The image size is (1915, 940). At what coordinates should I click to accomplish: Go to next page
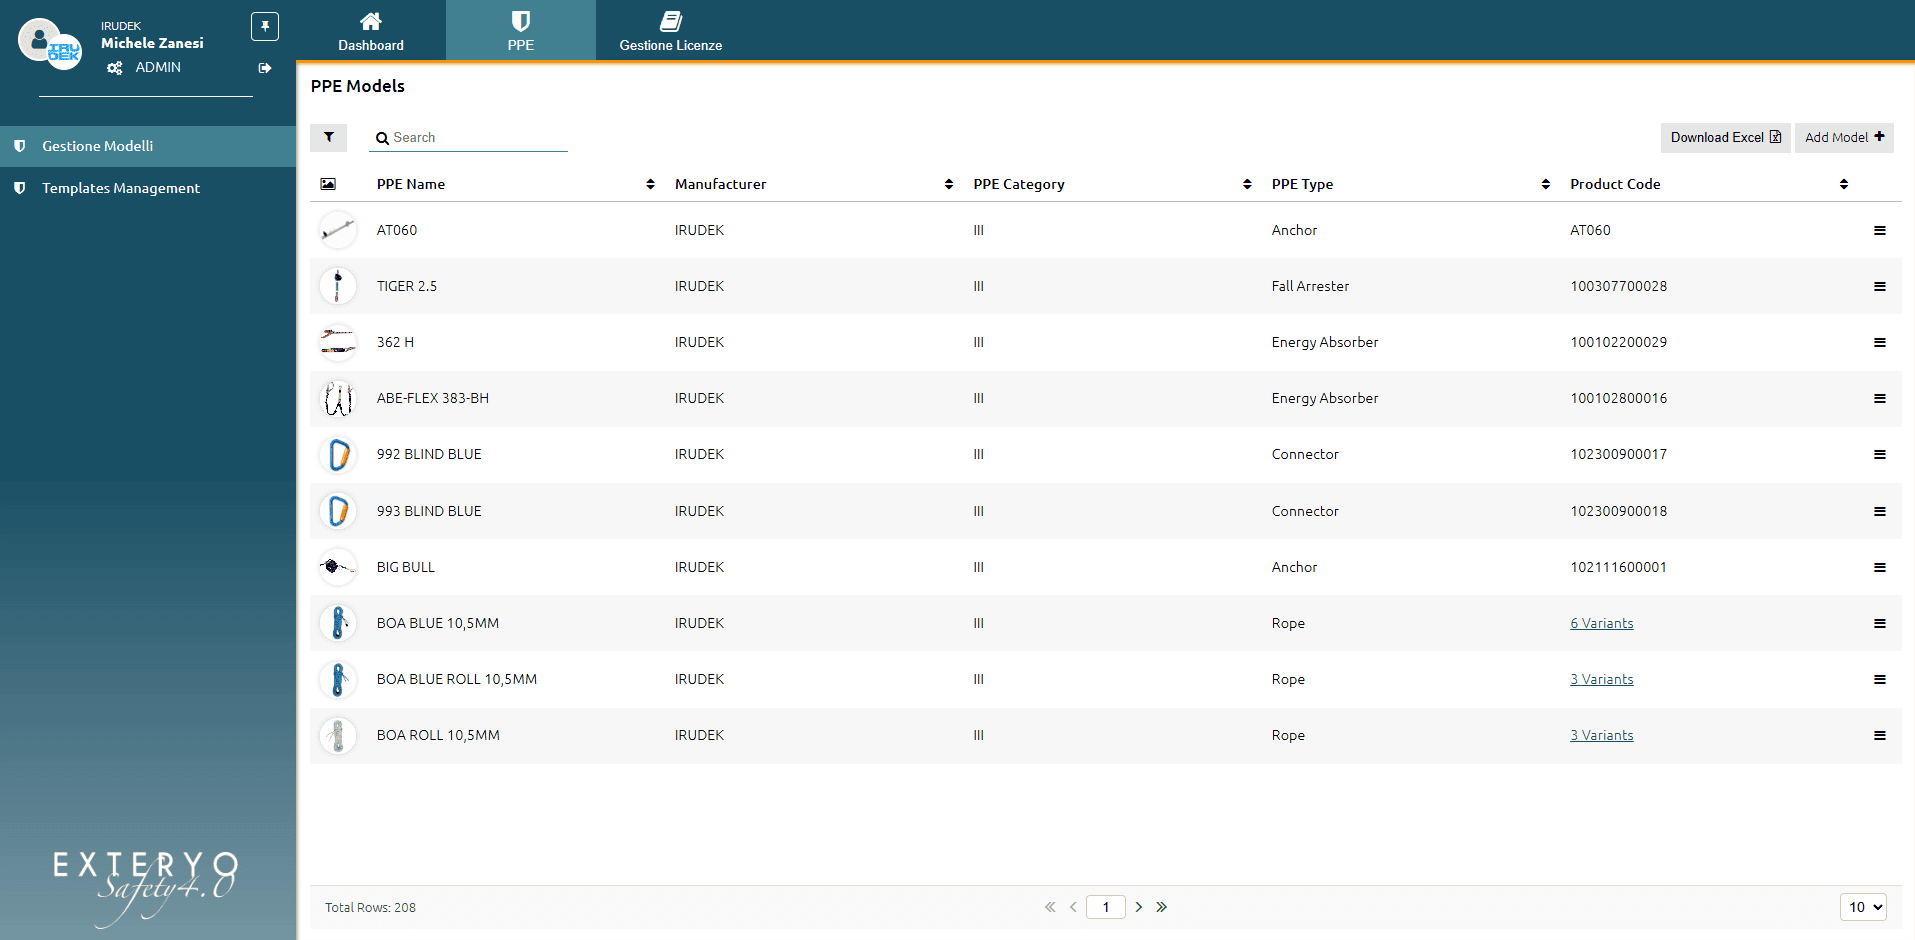[1138, 907]
